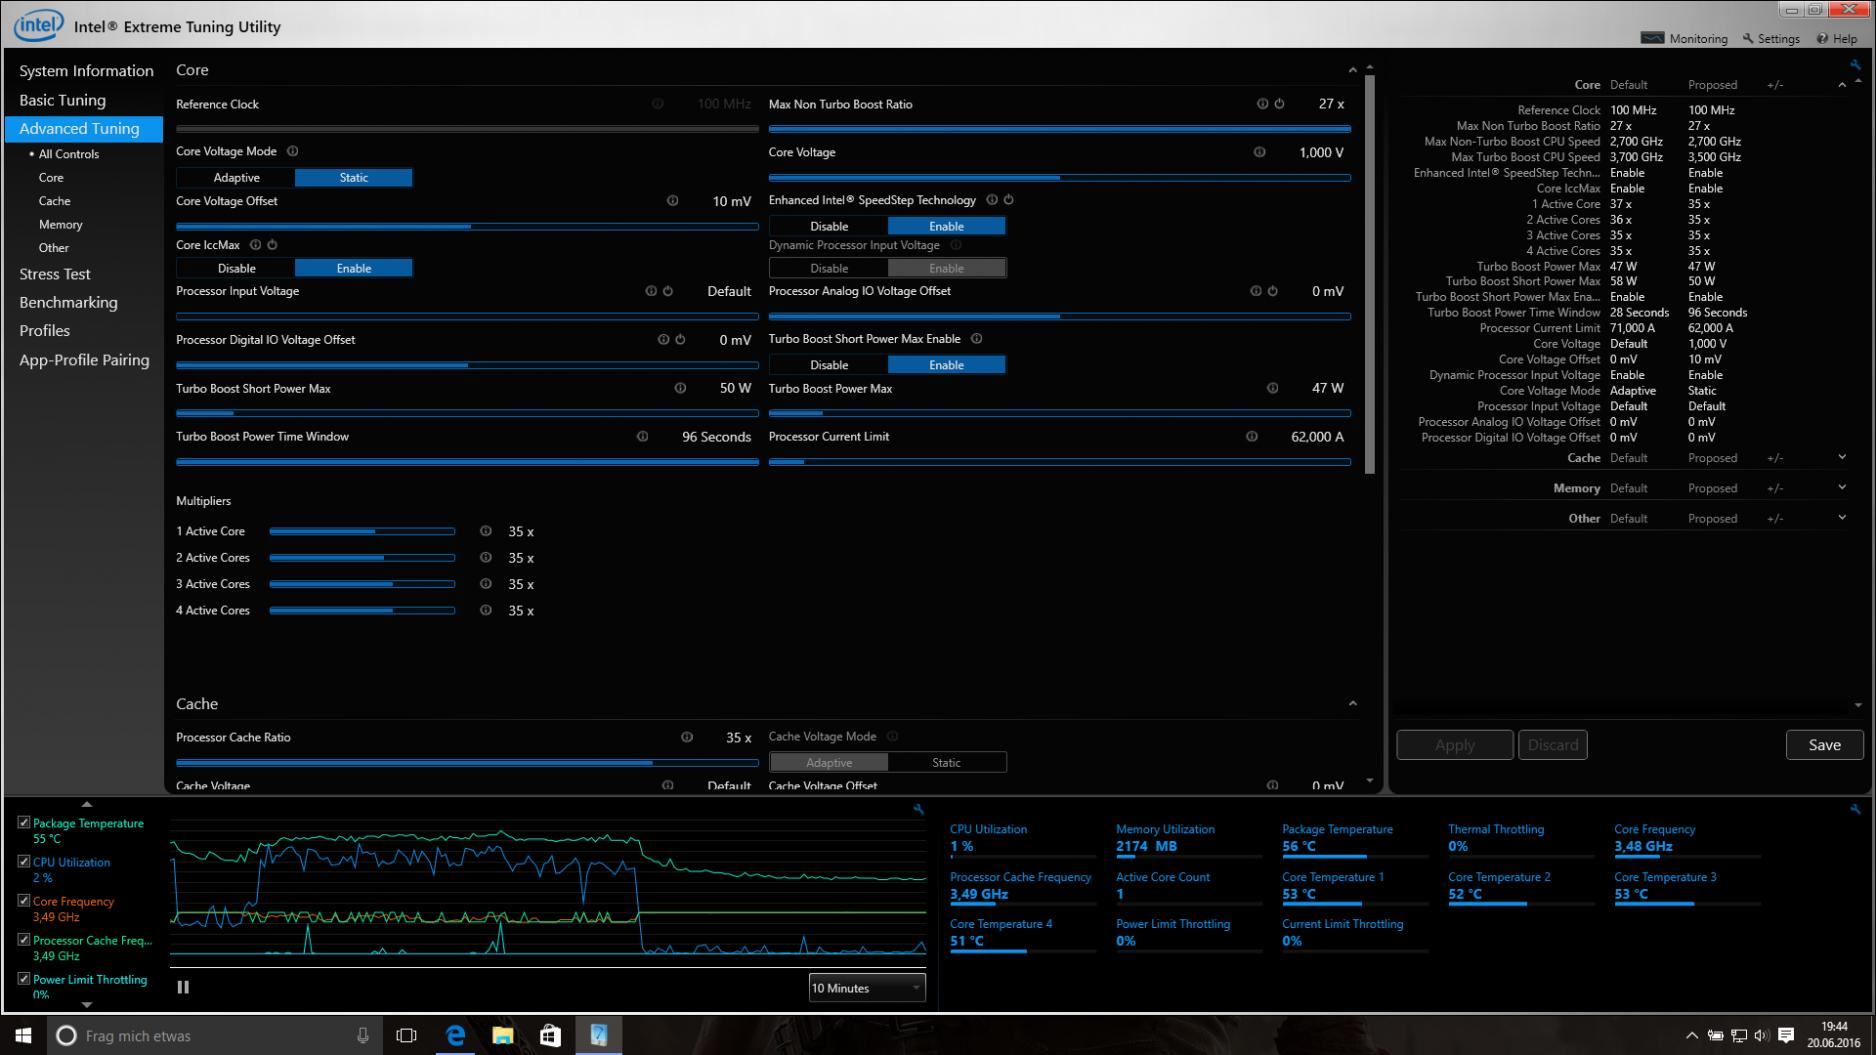Set Core Voltage Mode to Adaptive
This screenshot has width=1876, height=1055.
coord(236,178)
